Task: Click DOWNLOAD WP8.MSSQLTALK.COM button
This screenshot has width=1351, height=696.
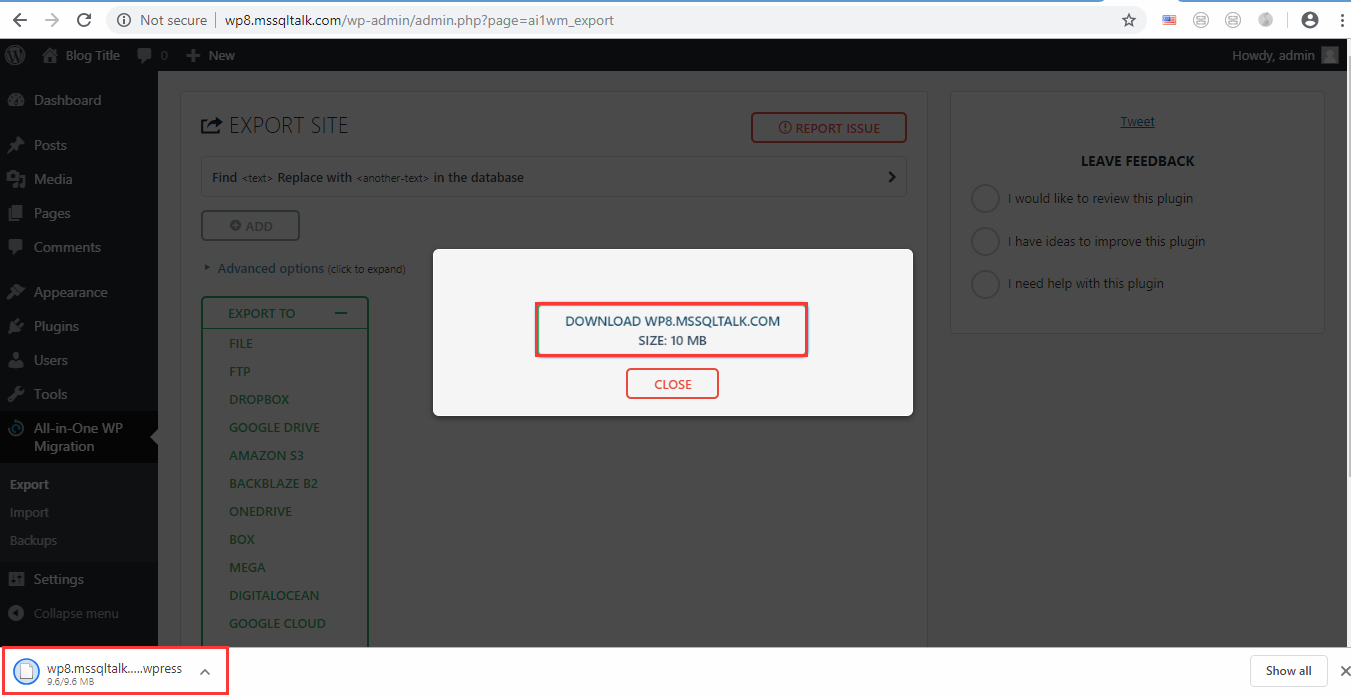Action: pyautogui.click(x=672, y=330)
